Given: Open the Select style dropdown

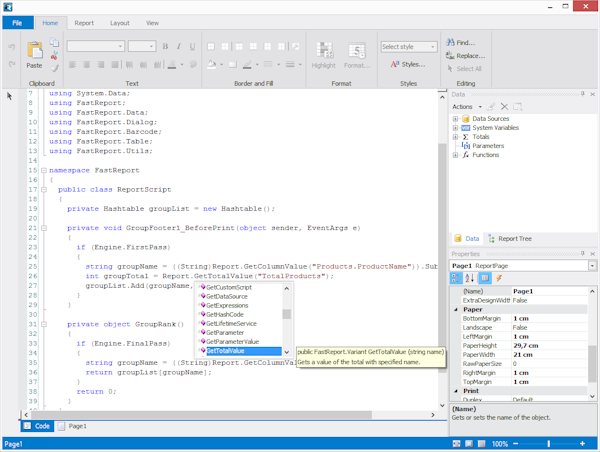Looking at the screenshot, I should (x=408, y=46).
